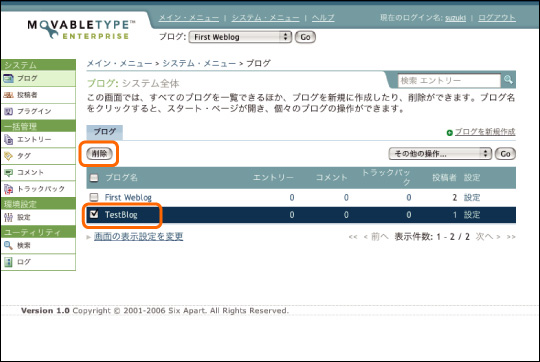This screenshot has width=540, height=362.
Task: Open the その他の操作 actions dropdown
Action: pyautogui.click(x=440, y=154)
